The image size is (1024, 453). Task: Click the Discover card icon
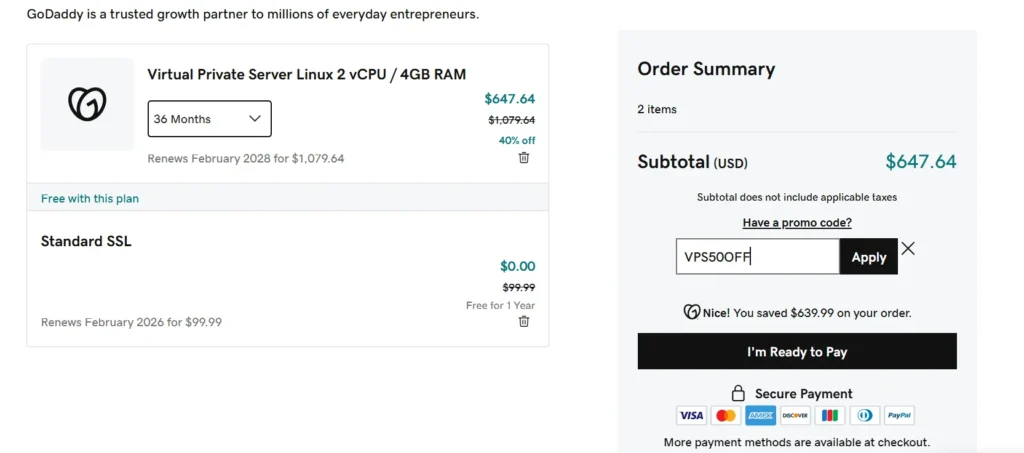click(794, 415)
